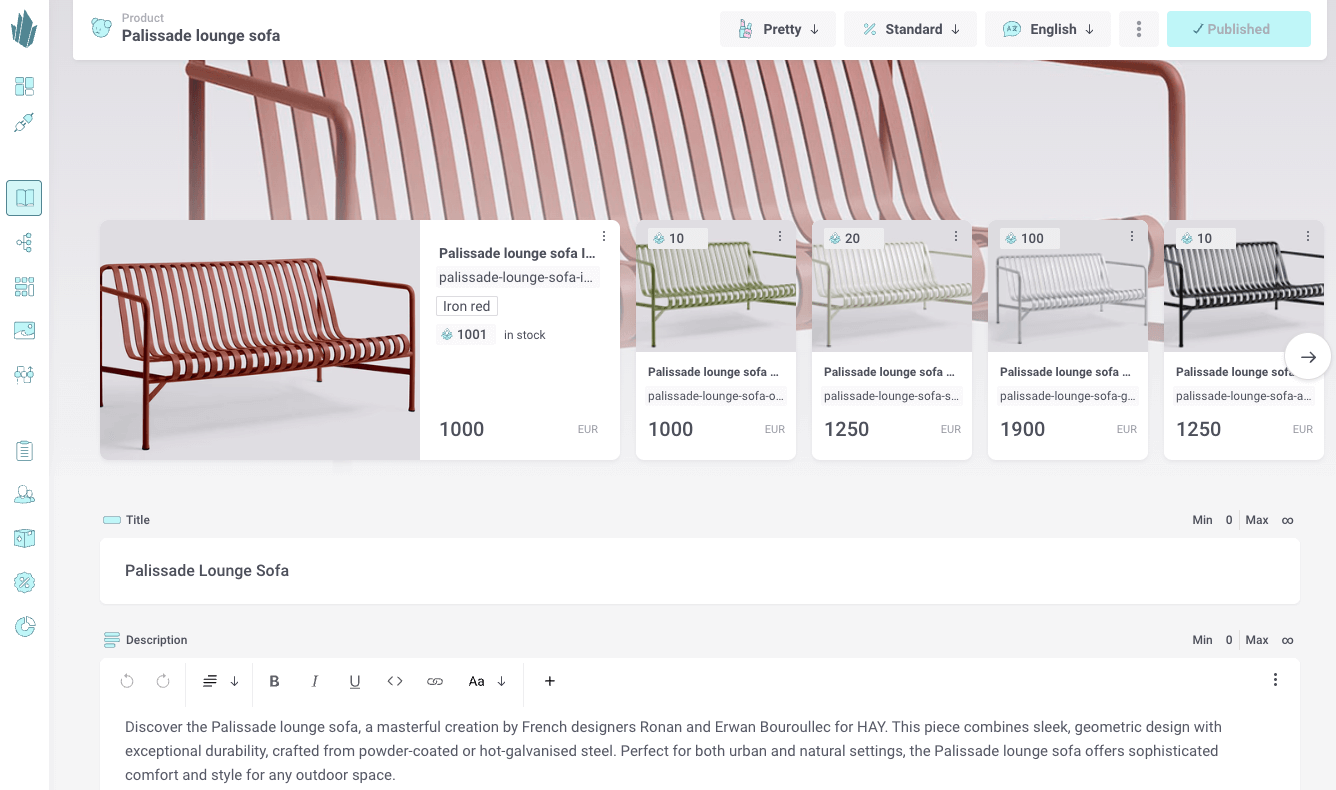Open the Pretty dropdown
1336x790 pixels.
[x=778, y=29]
